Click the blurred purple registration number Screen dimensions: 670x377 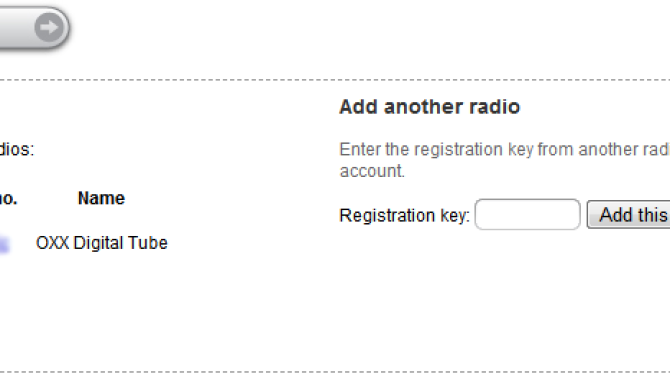tap(4, 244)
